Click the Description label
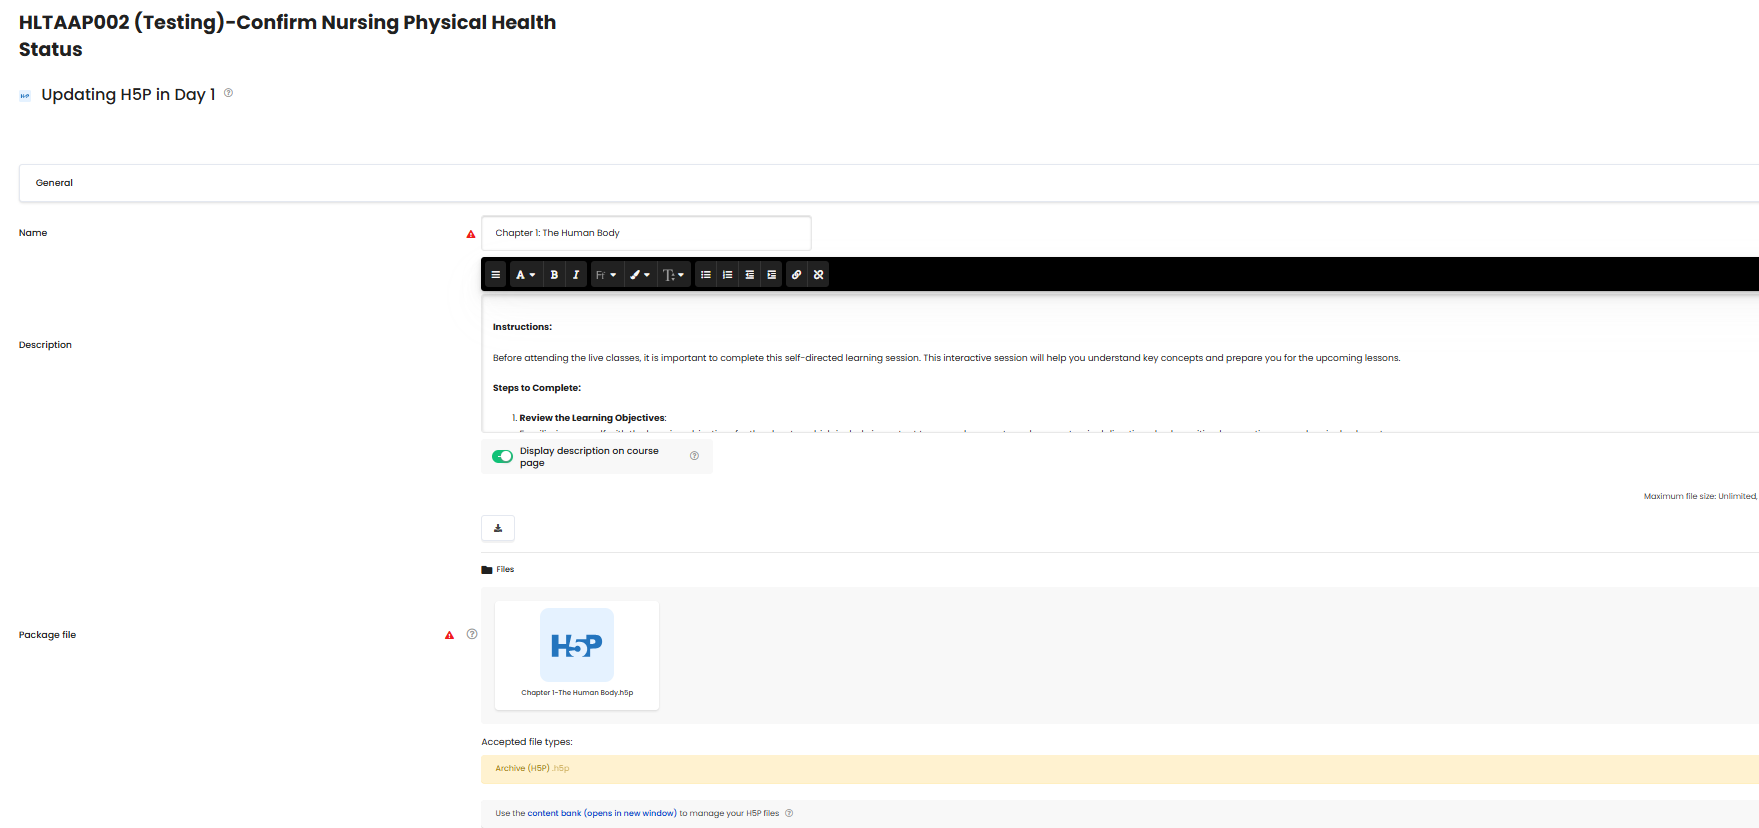 pos(45,345)
